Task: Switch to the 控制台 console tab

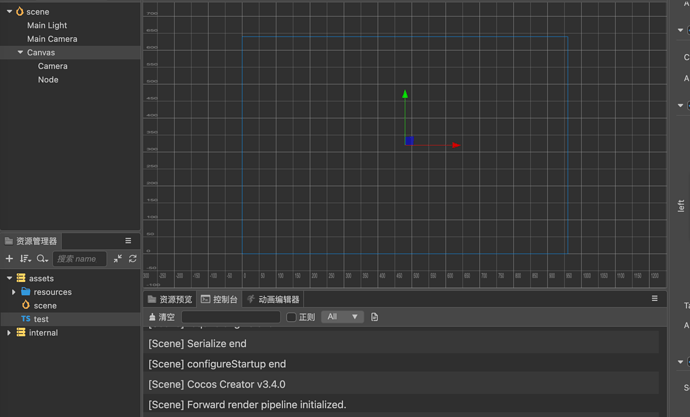Action: [219, 300]
